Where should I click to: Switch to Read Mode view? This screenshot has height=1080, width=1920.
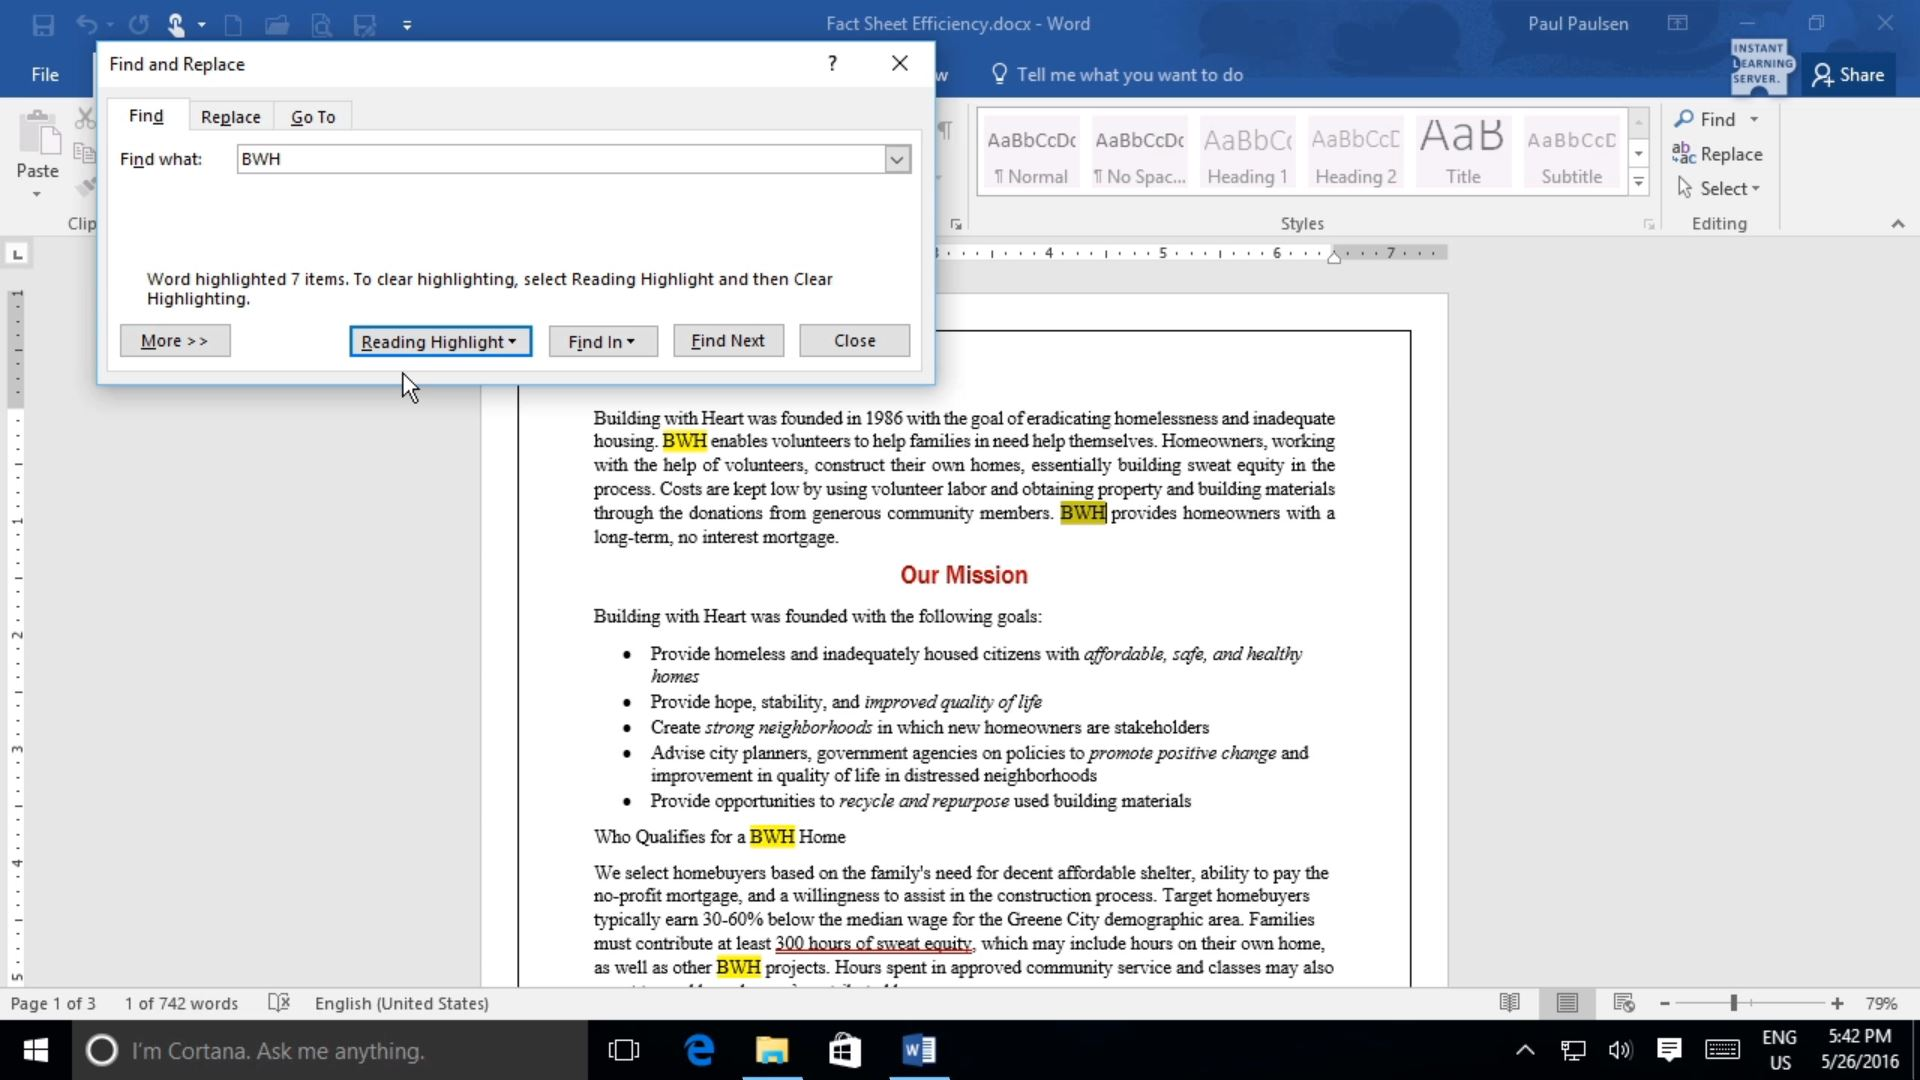point(1510,1002)
